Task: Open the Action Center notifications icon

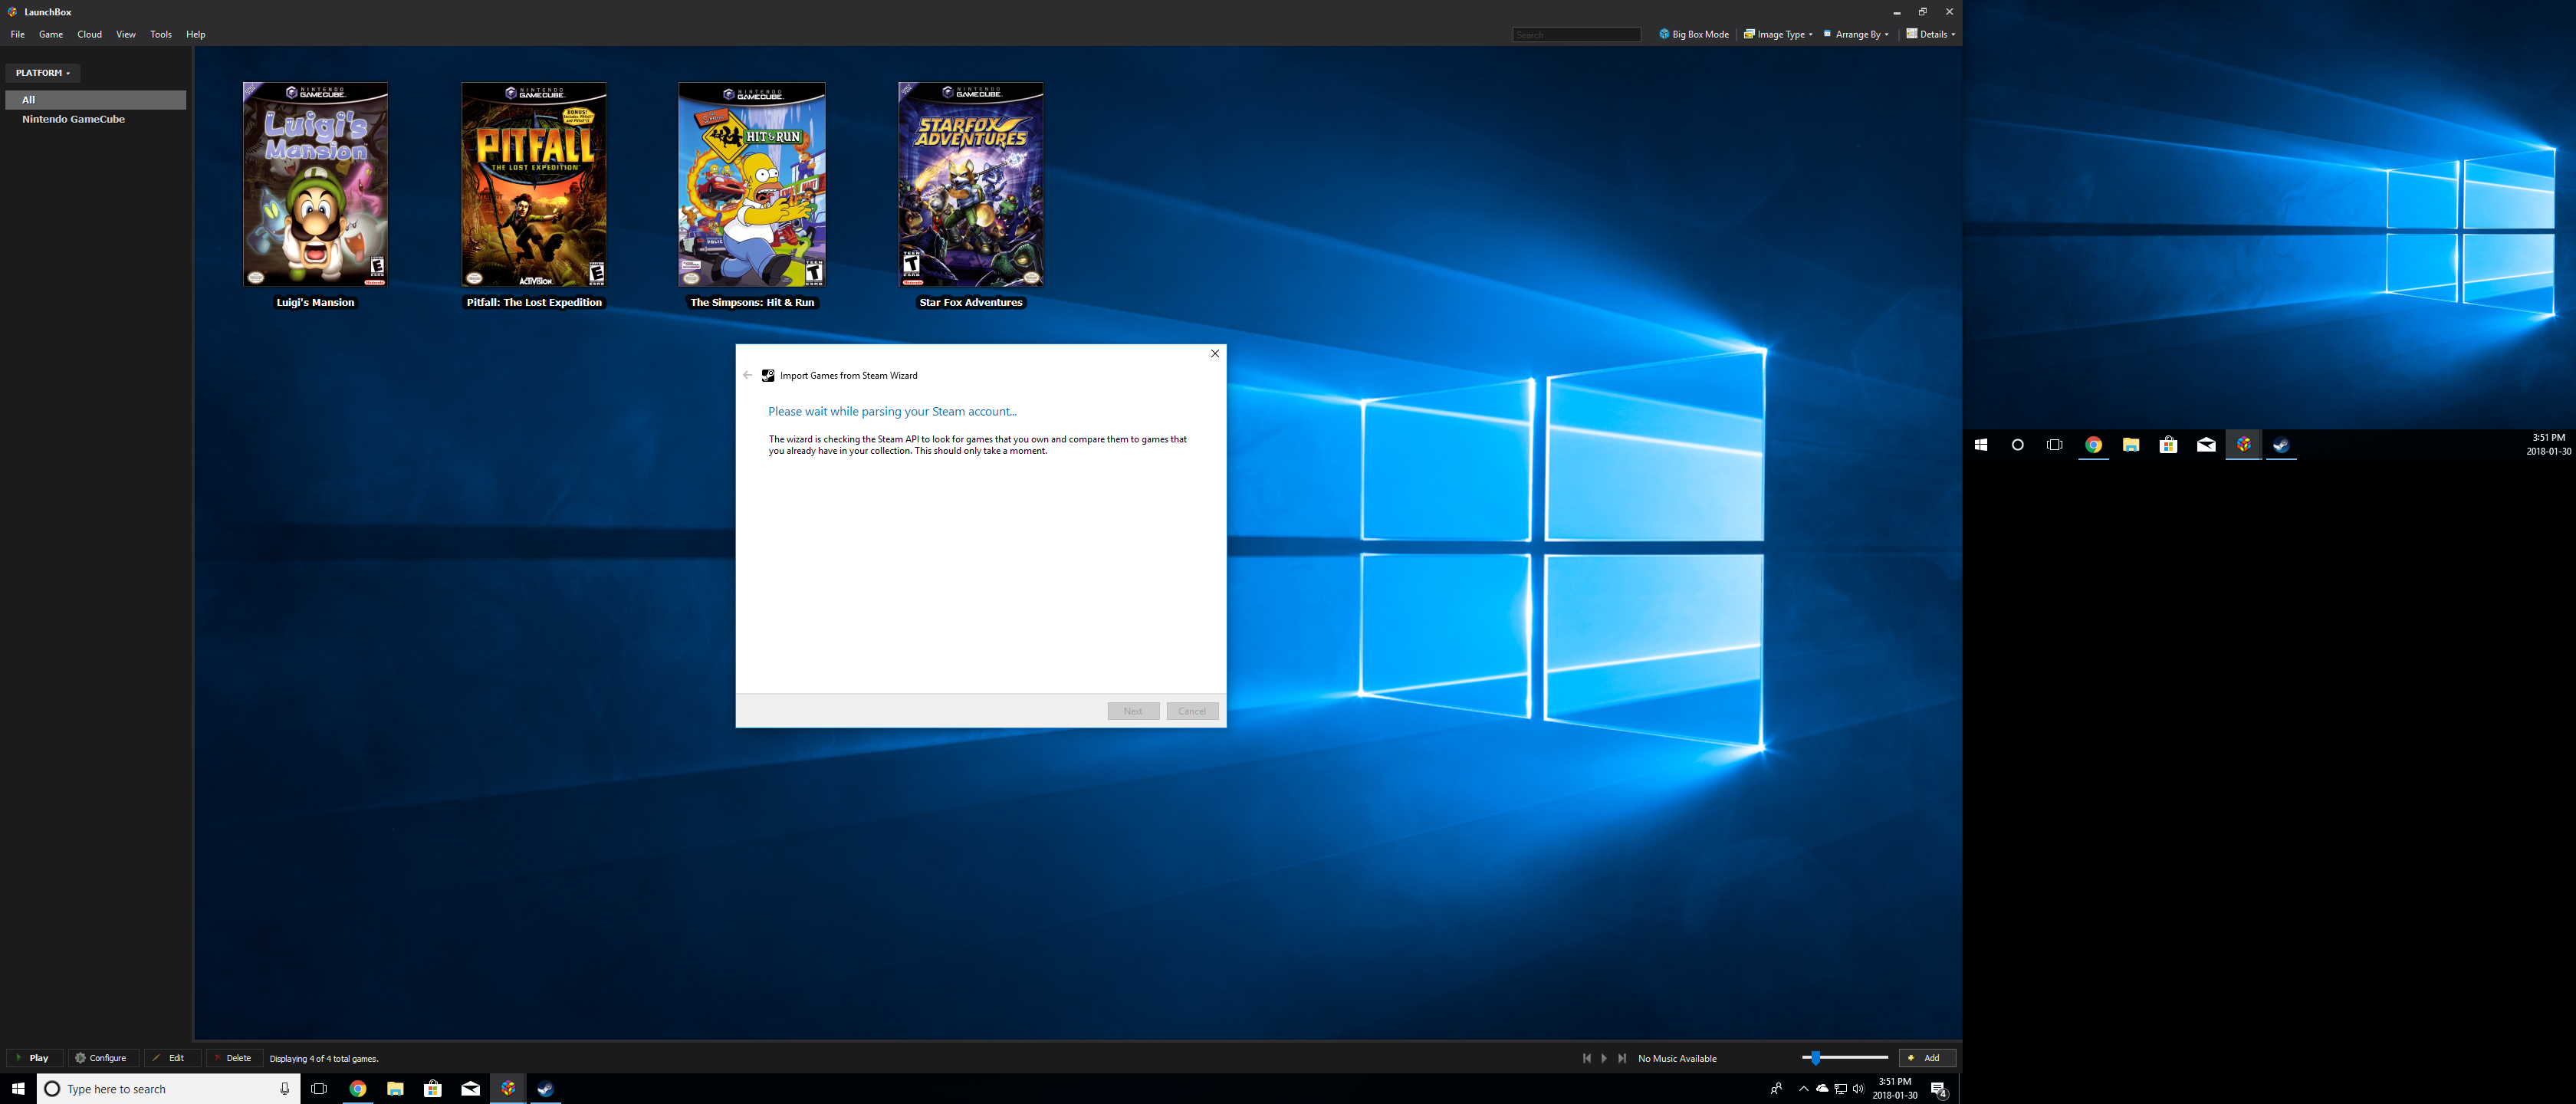Action: click(x=1939, y=1089)
